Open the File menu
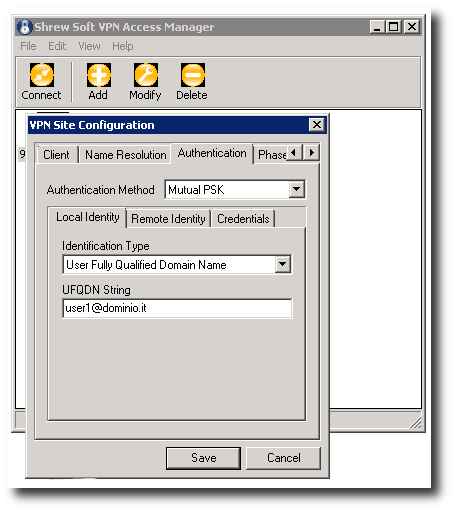The image size is (454, 511). [28, 46]
